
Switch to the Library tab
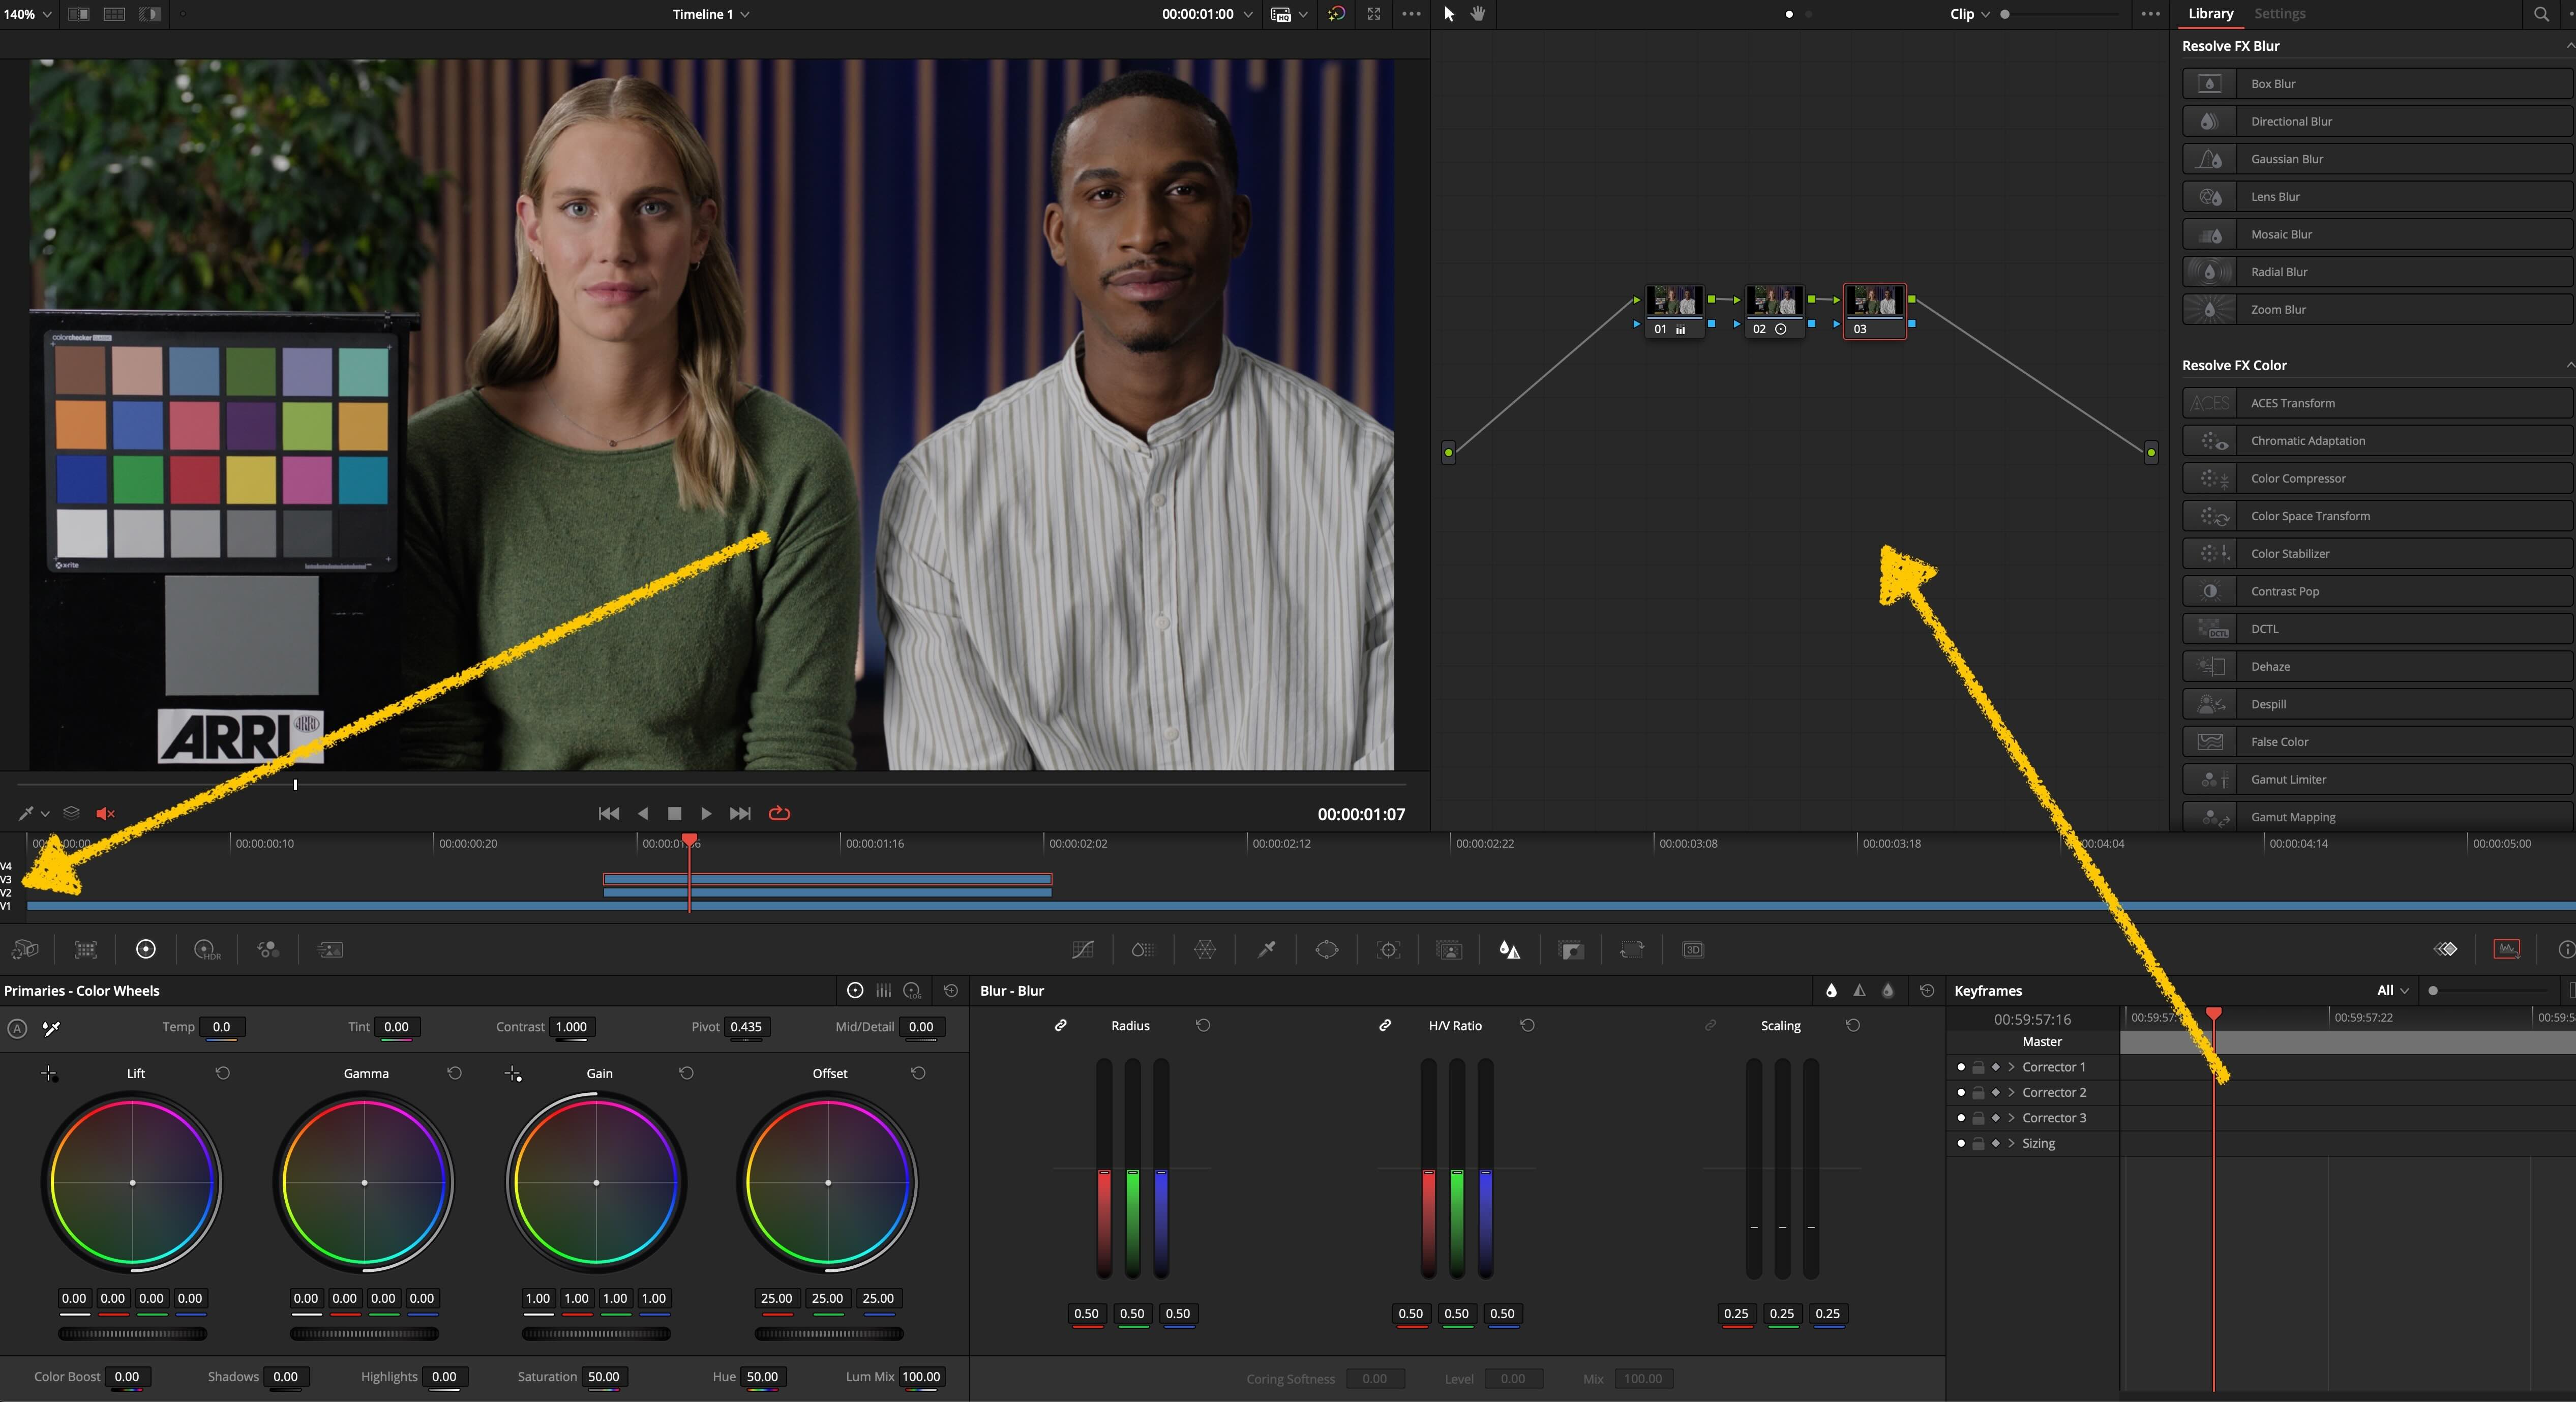(2210, 14)
